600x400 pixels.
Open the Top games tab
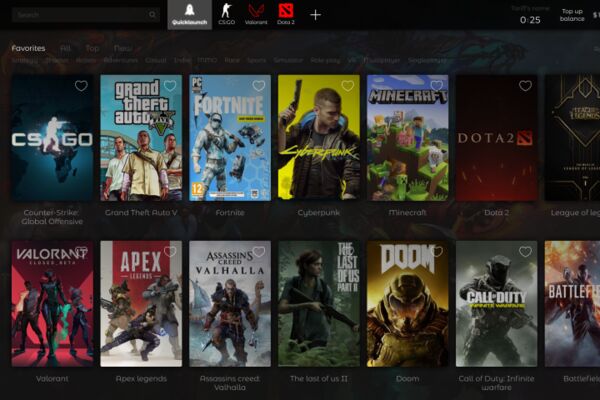pos(92,48)
